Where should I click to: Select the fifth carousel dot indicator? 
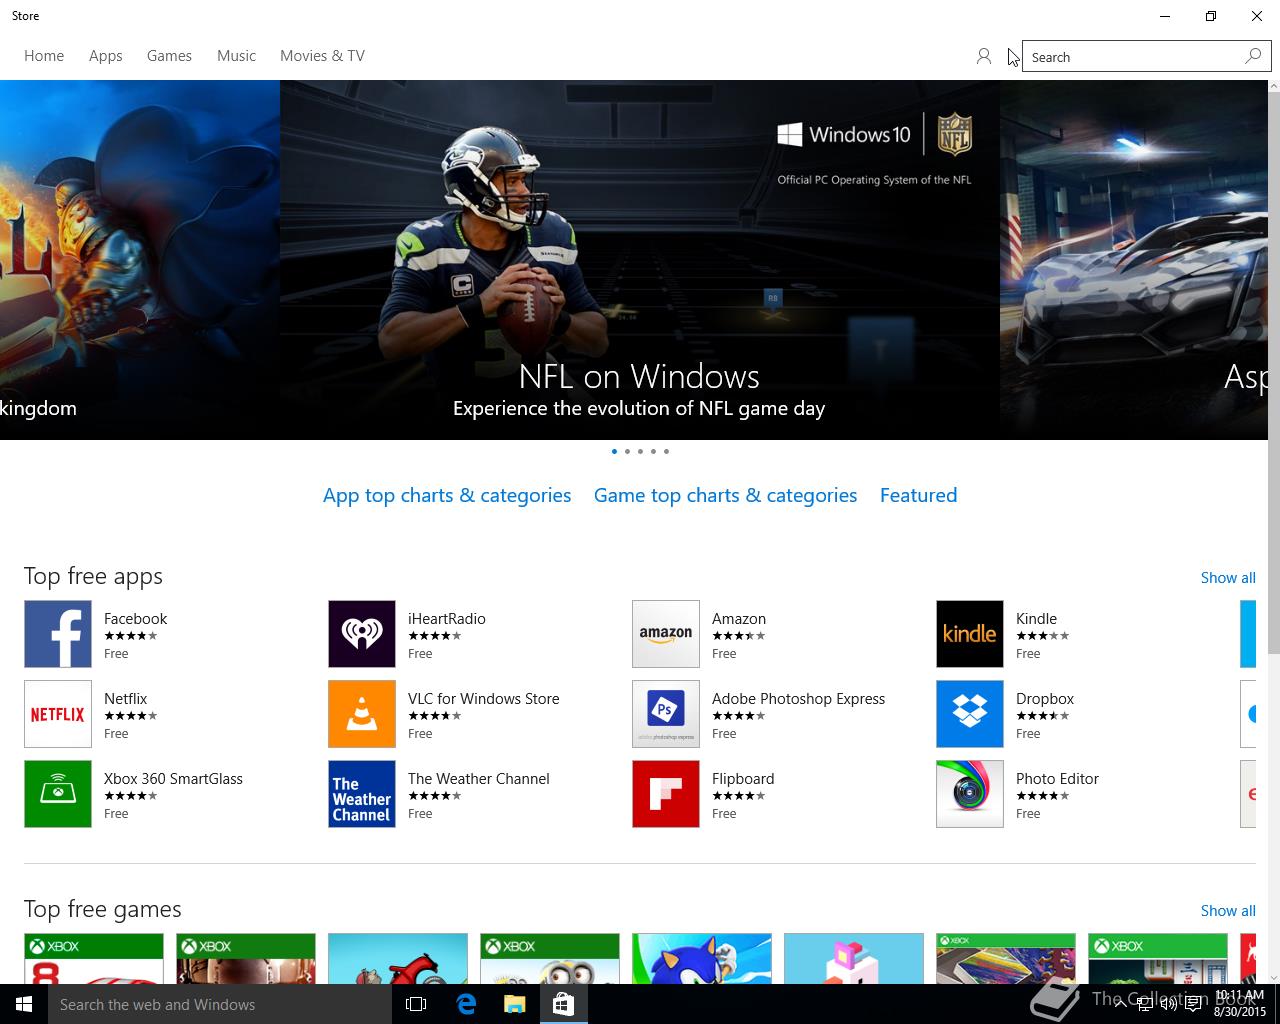(x=666, y=451)
